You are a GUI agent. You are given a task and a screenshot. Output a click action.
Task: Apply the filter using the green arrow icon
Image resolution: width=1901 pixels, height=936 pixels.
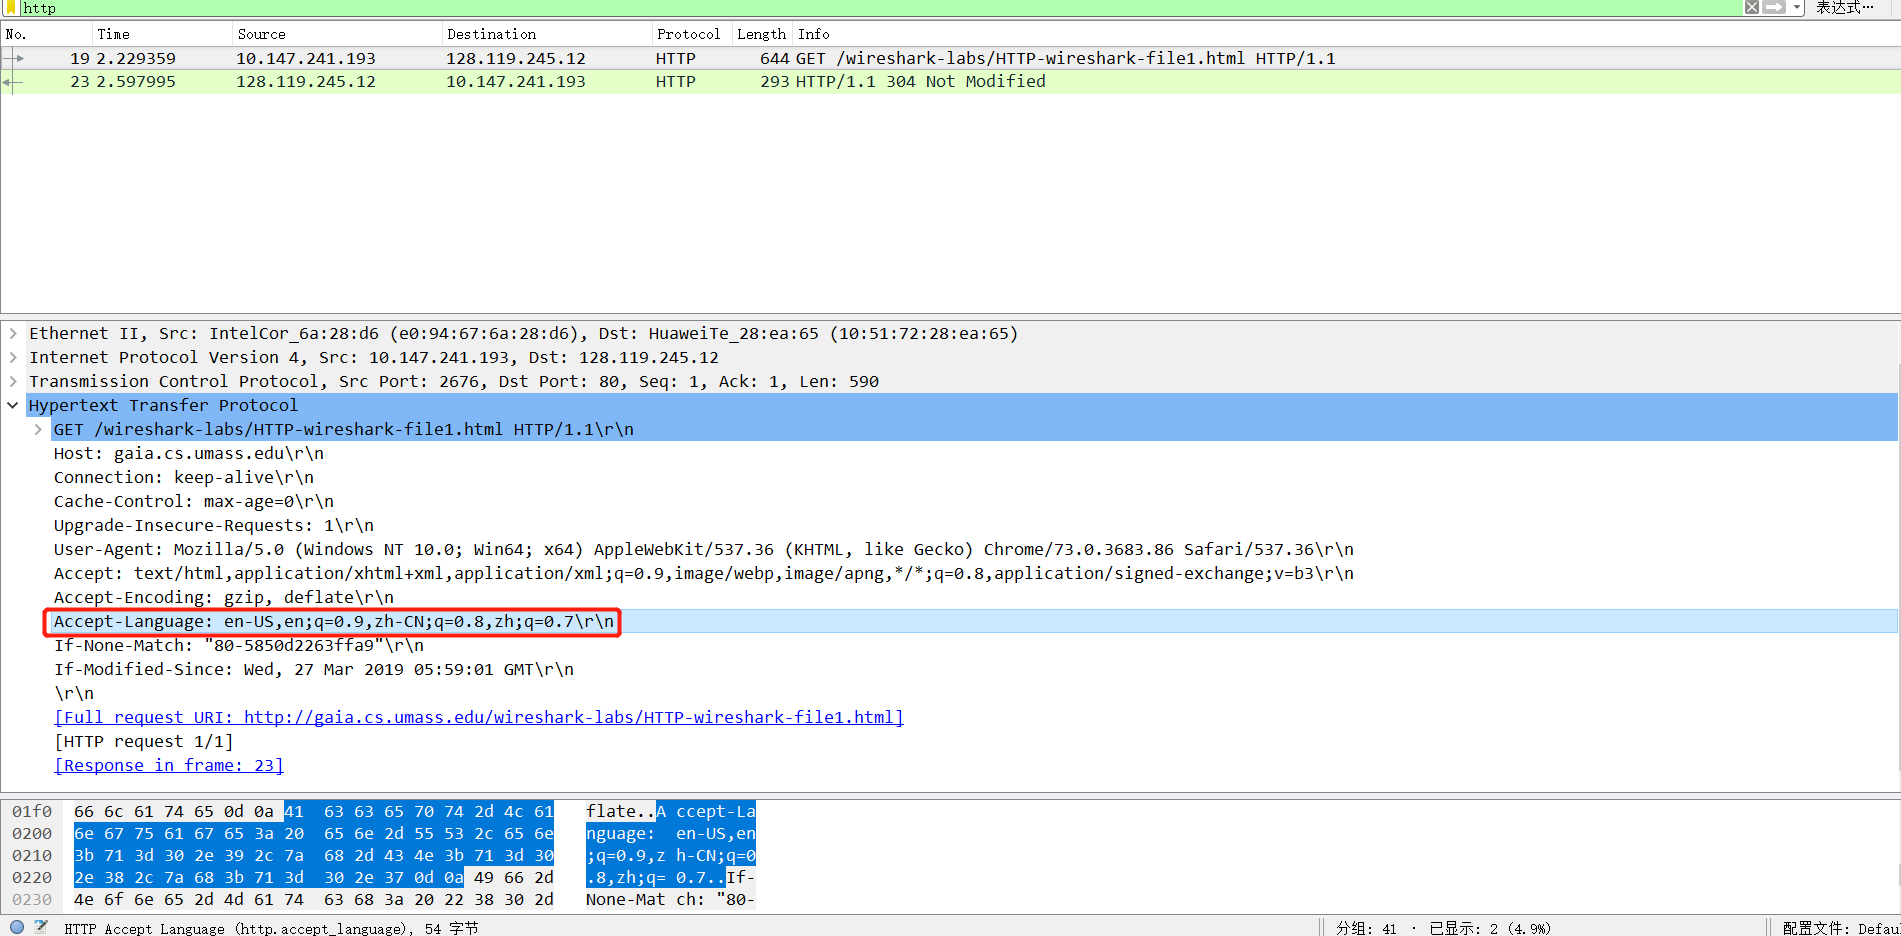click(1773, 7)
